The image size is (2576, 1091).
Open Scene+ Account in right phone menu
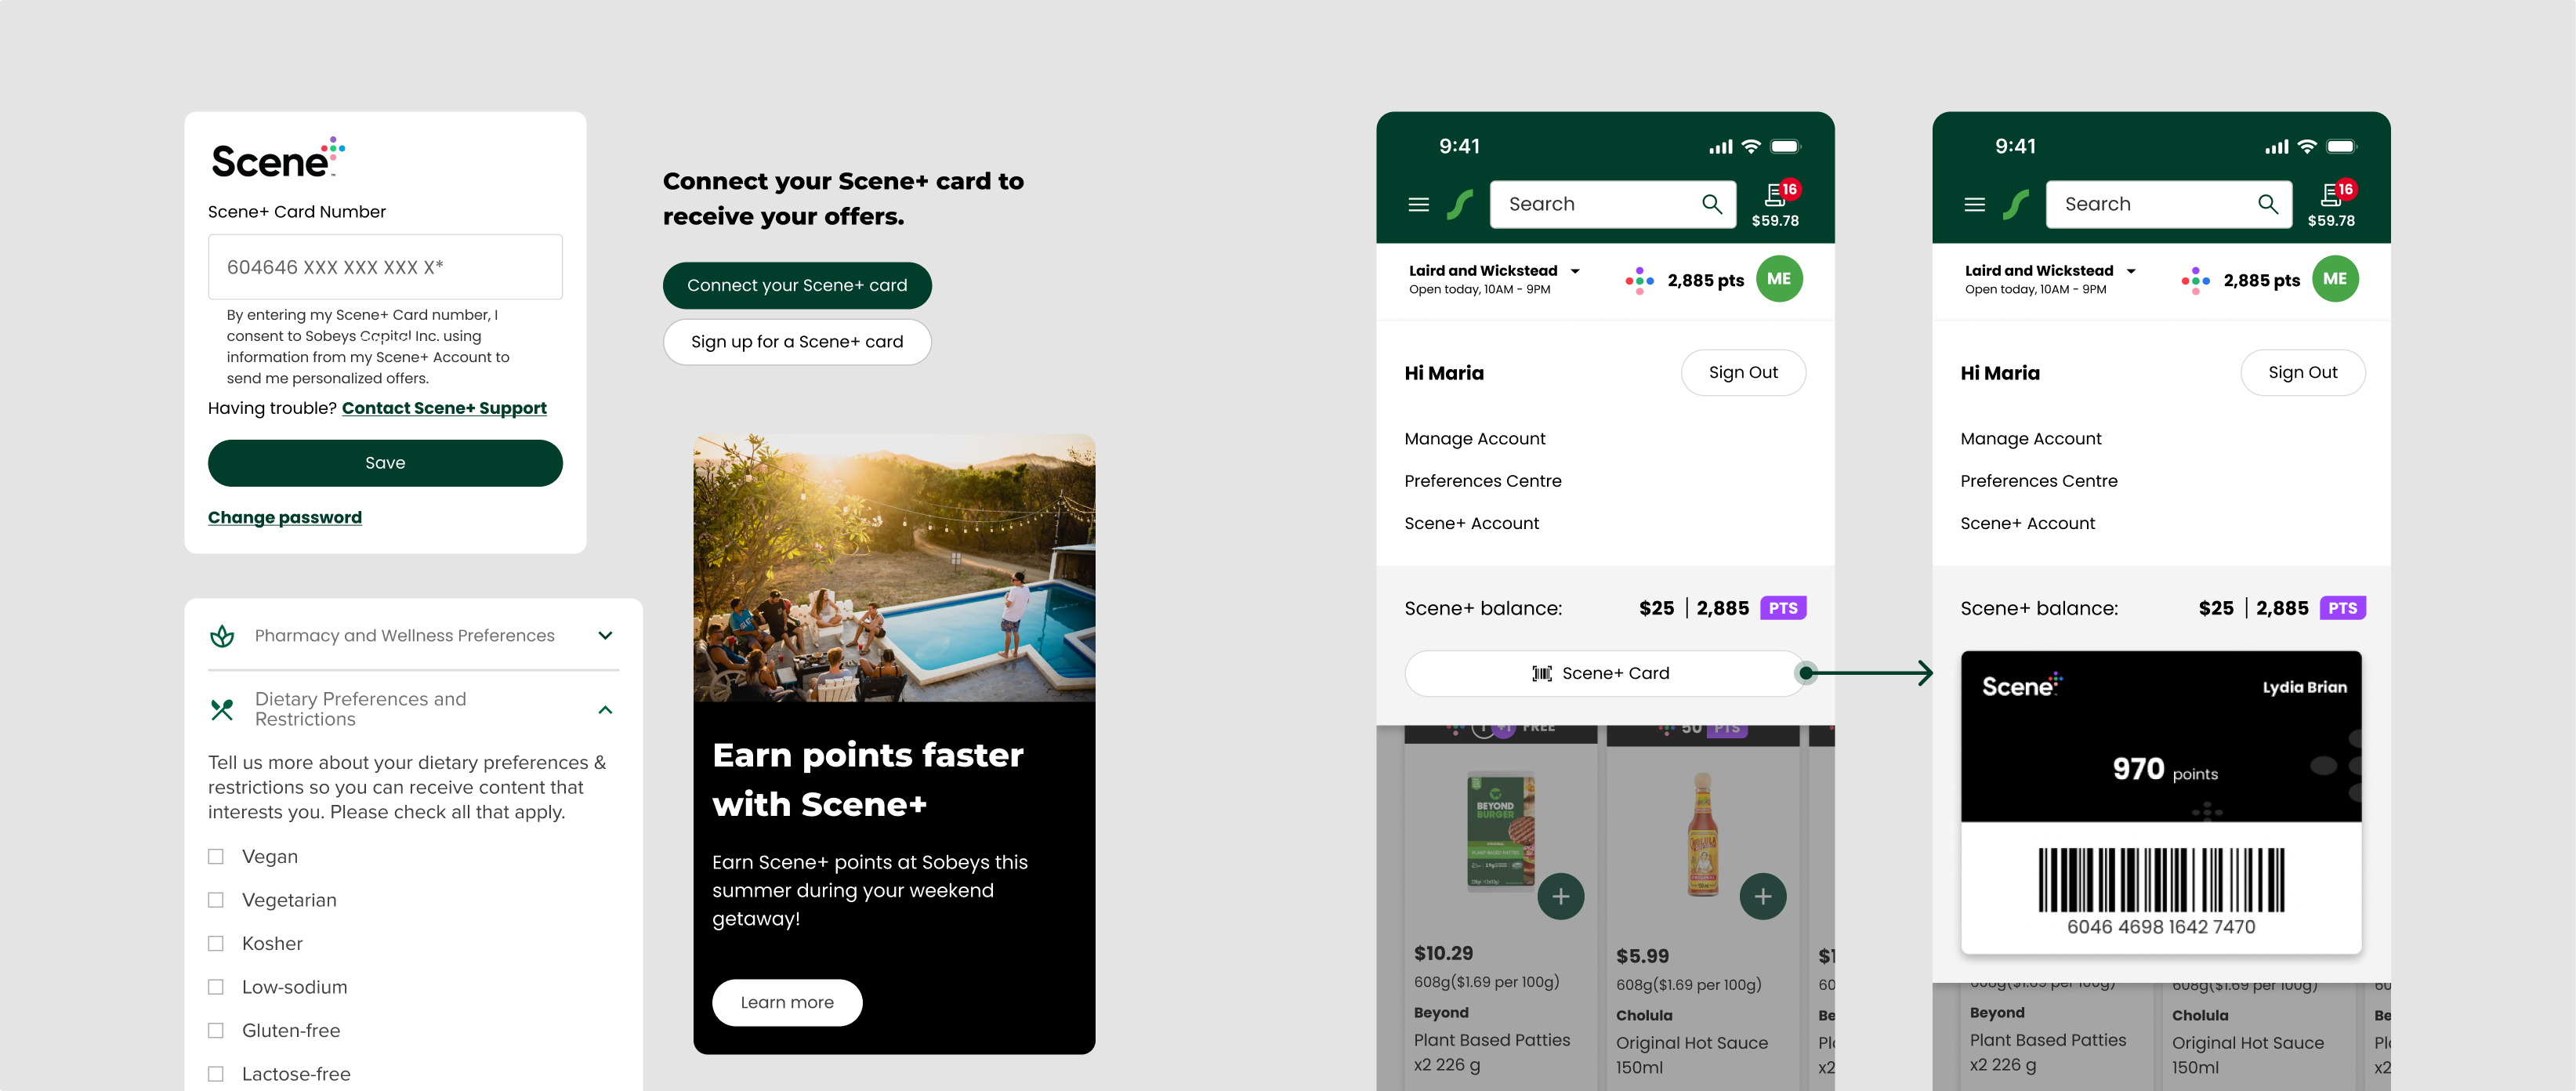pos(2027,523)
